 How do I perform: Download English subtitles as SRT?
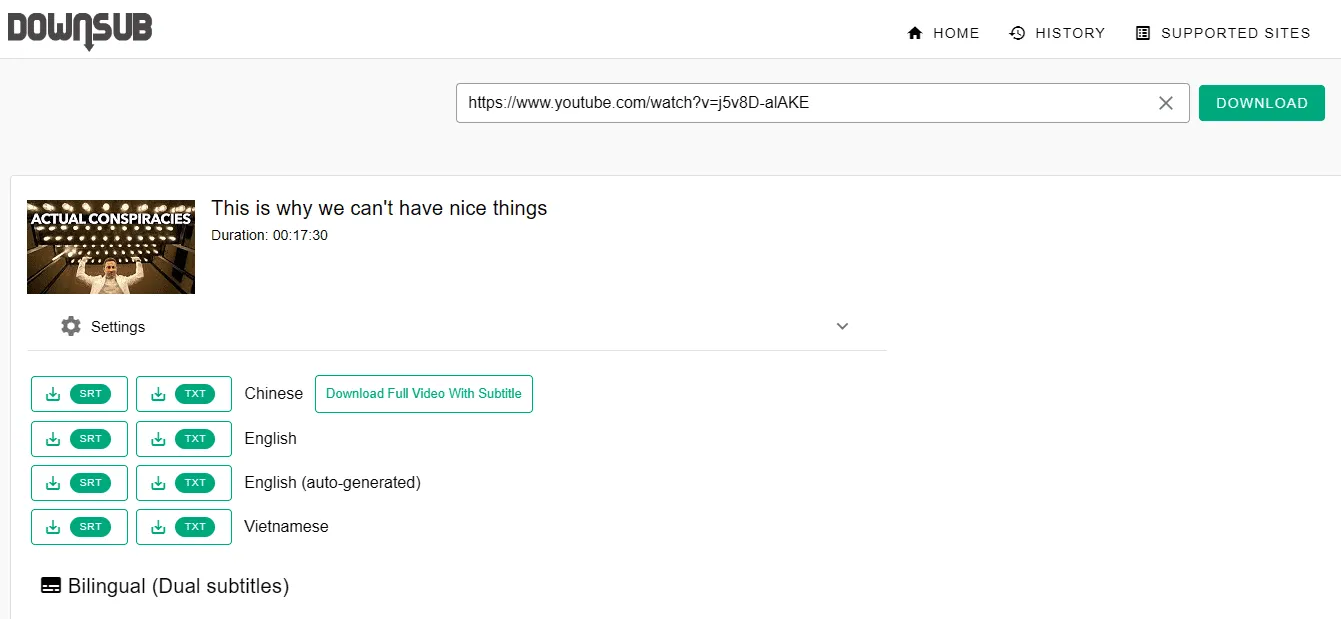coord(79,439)
